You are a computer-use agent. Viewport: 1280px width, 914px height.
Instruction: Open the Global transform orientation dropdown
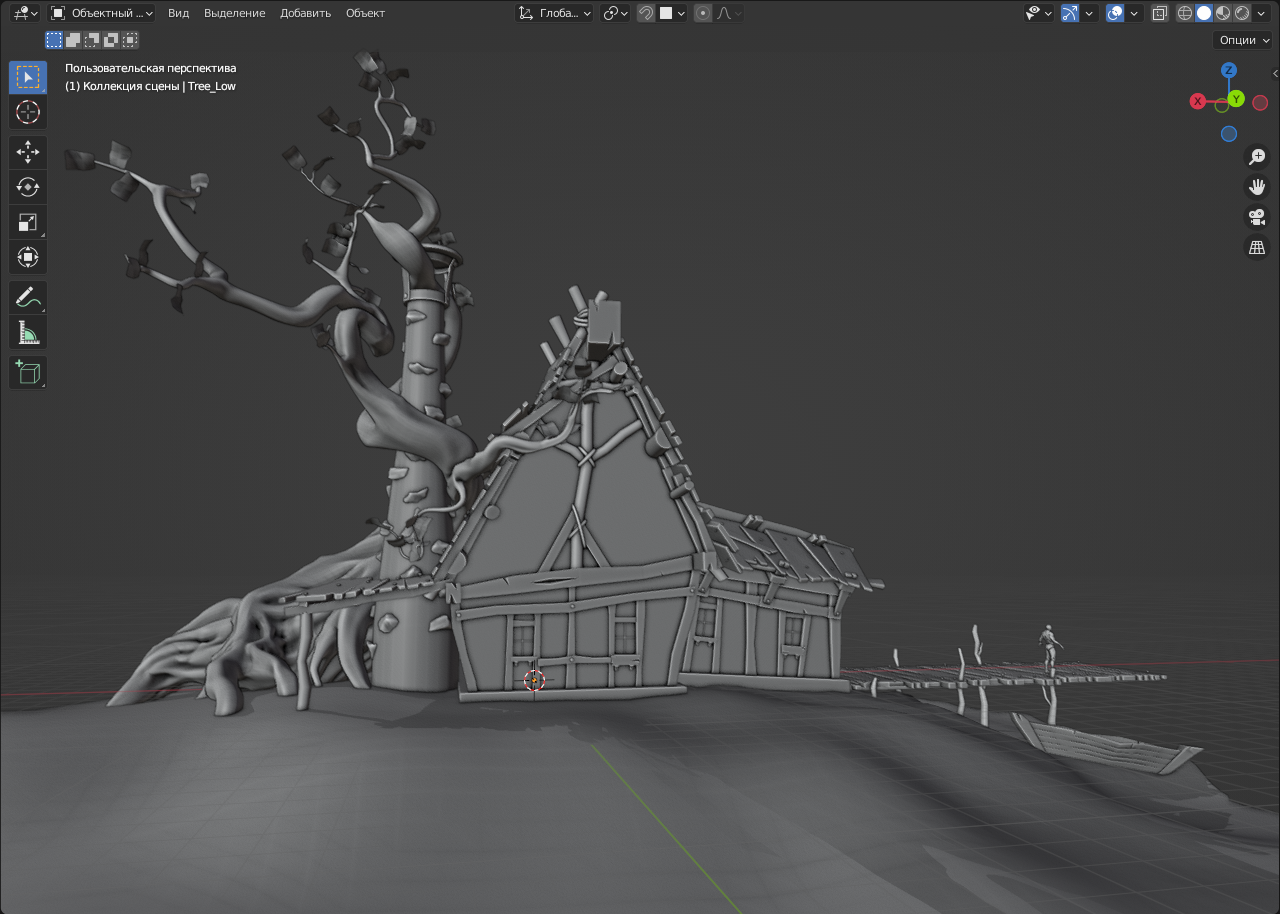(555, 13)
